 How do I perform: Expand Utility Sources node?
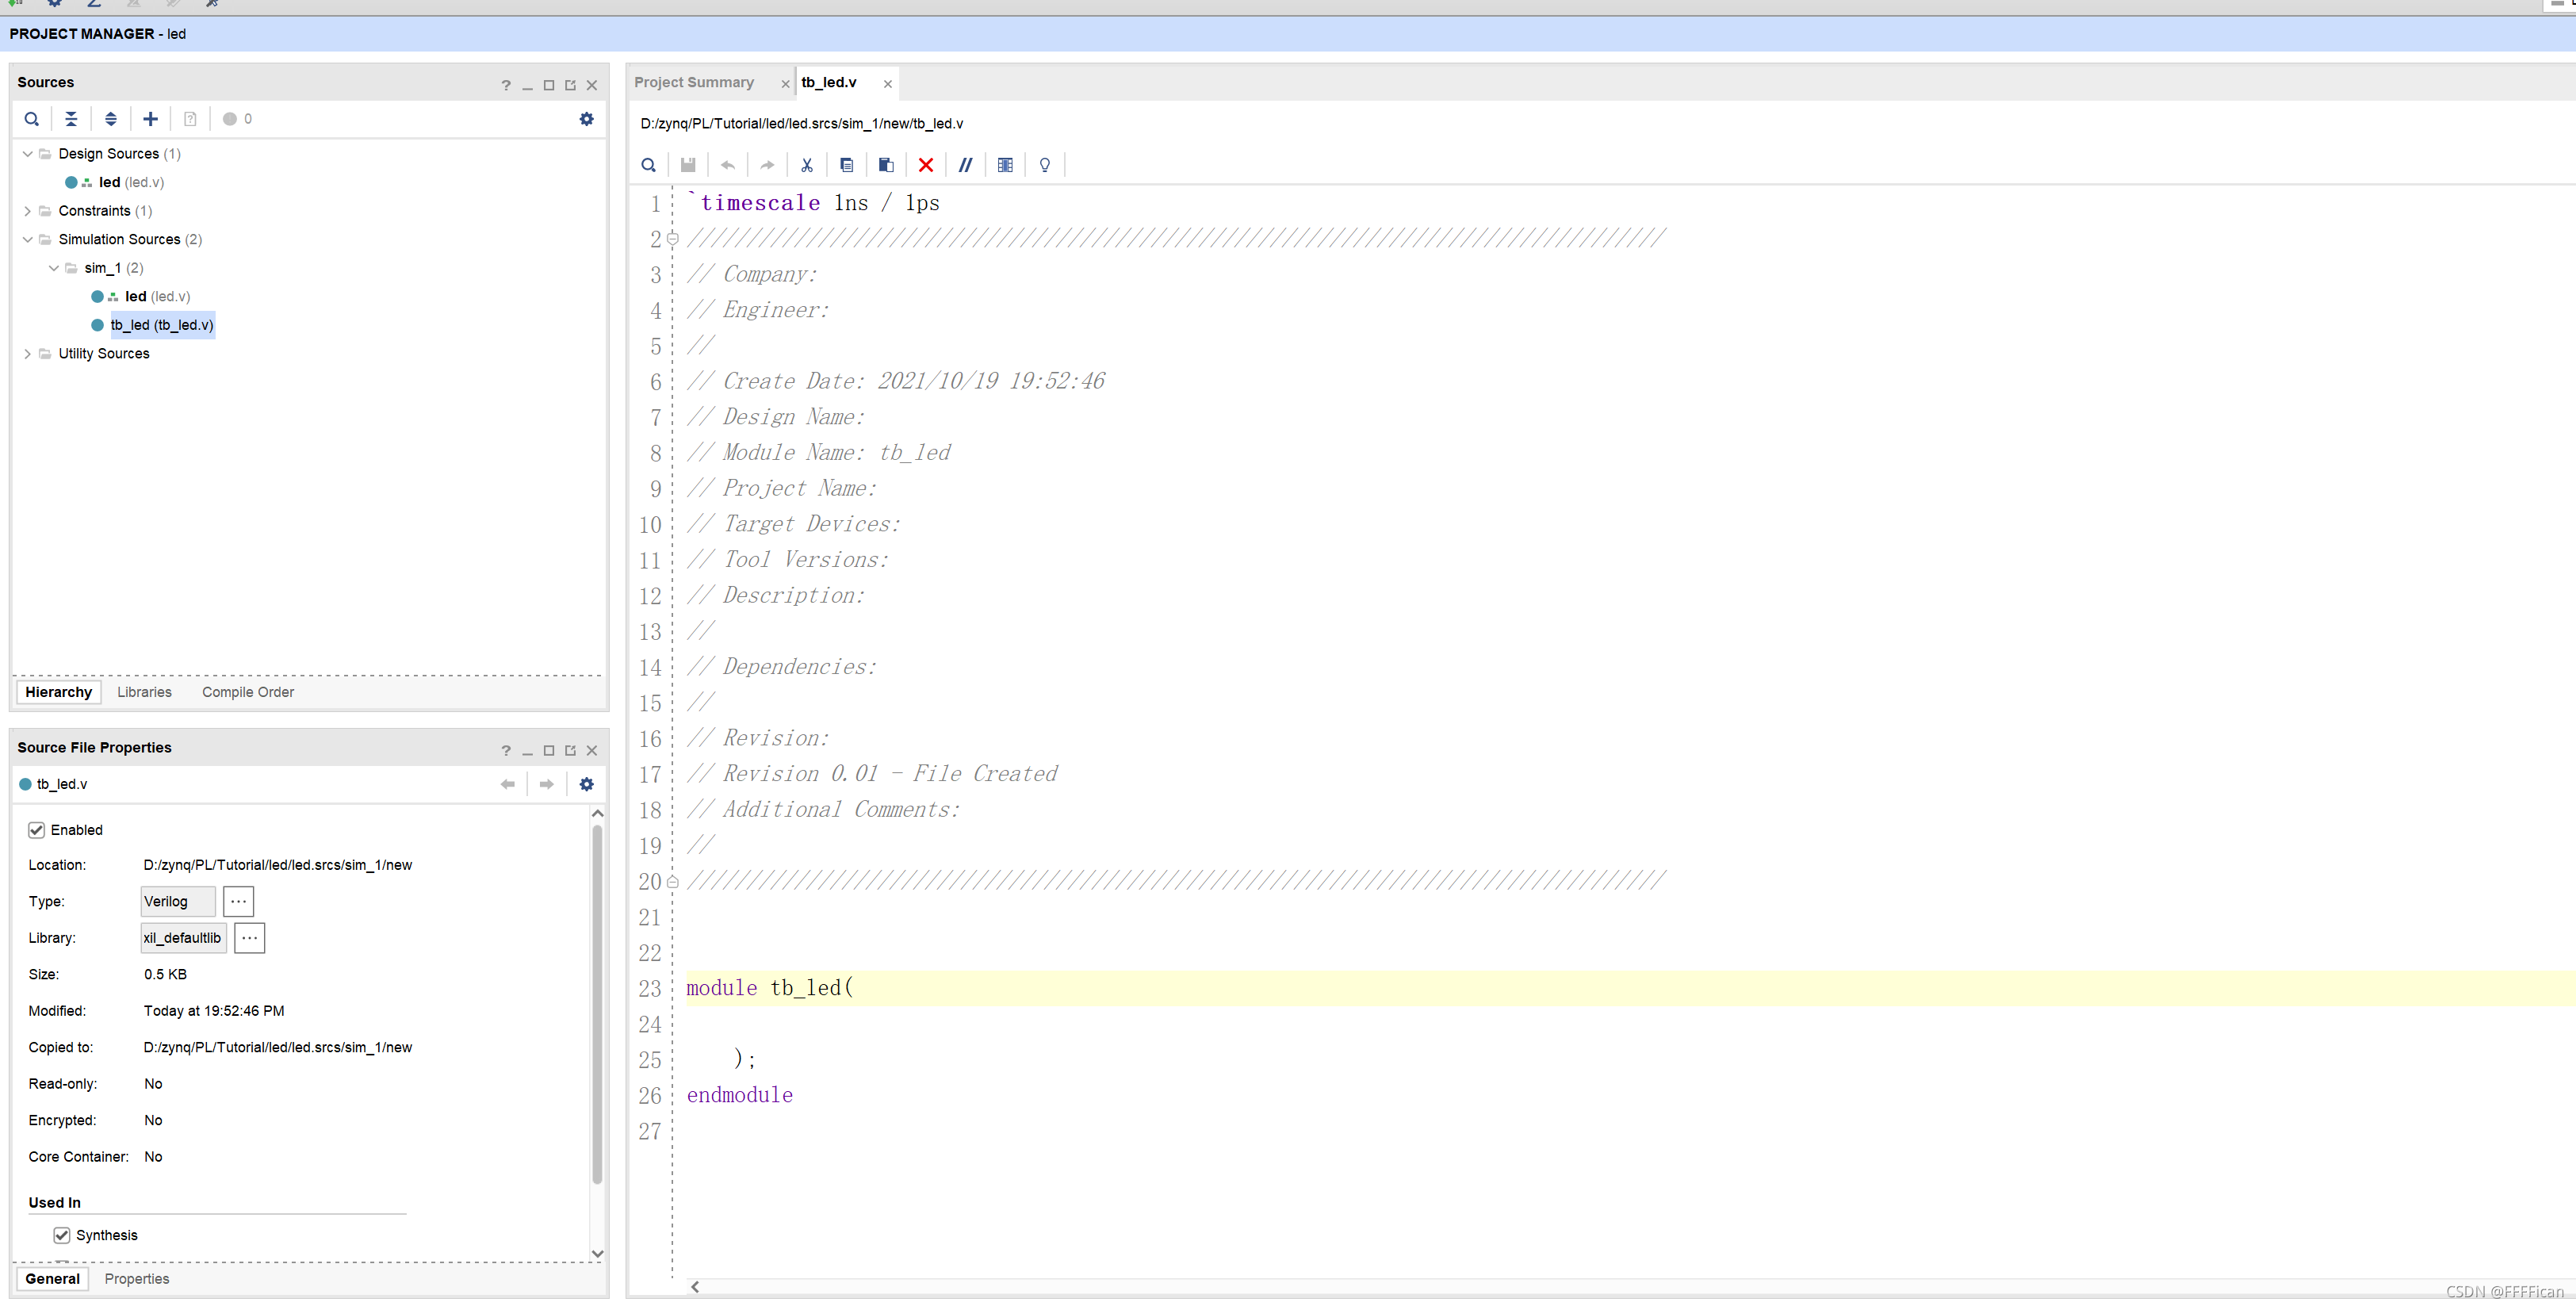(x=28, y=354)
